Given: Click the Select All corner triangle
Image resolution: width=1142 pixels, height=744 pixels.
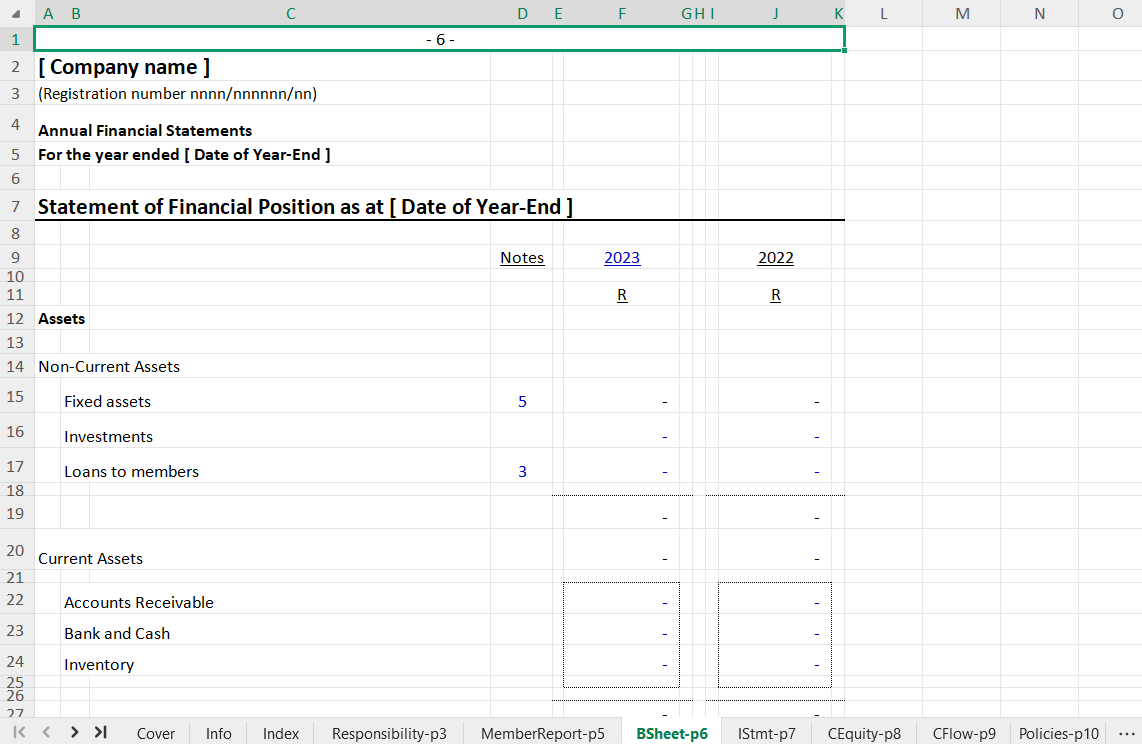Looking at the screenshot, I should pyautogui.click(x=15, y=14).
